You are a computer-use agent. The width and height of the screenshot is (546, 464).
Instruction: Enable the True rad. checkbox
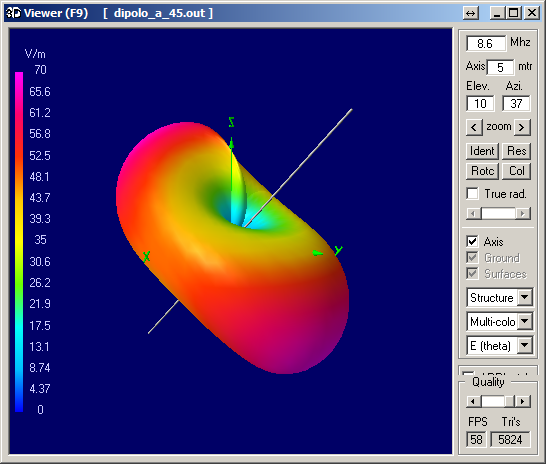473,194
